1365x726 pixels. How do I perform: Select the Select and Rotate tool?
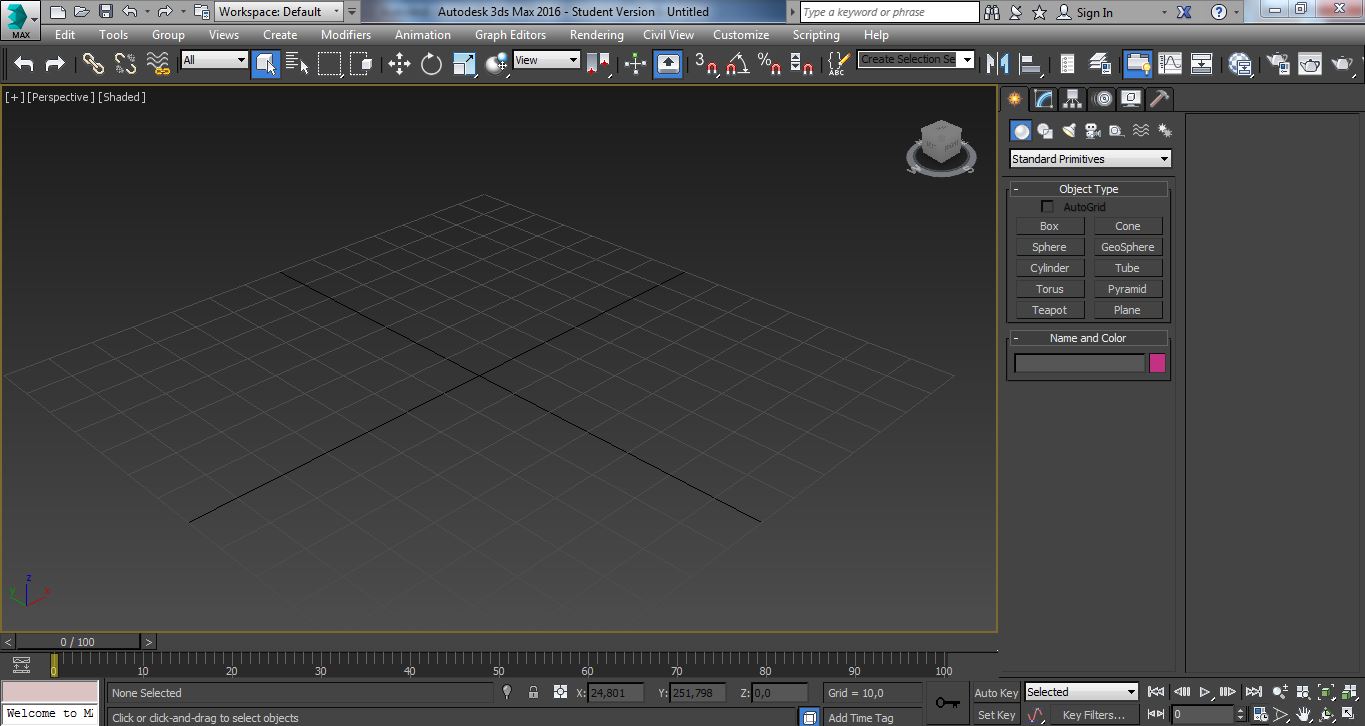click(x=430, y=63)
